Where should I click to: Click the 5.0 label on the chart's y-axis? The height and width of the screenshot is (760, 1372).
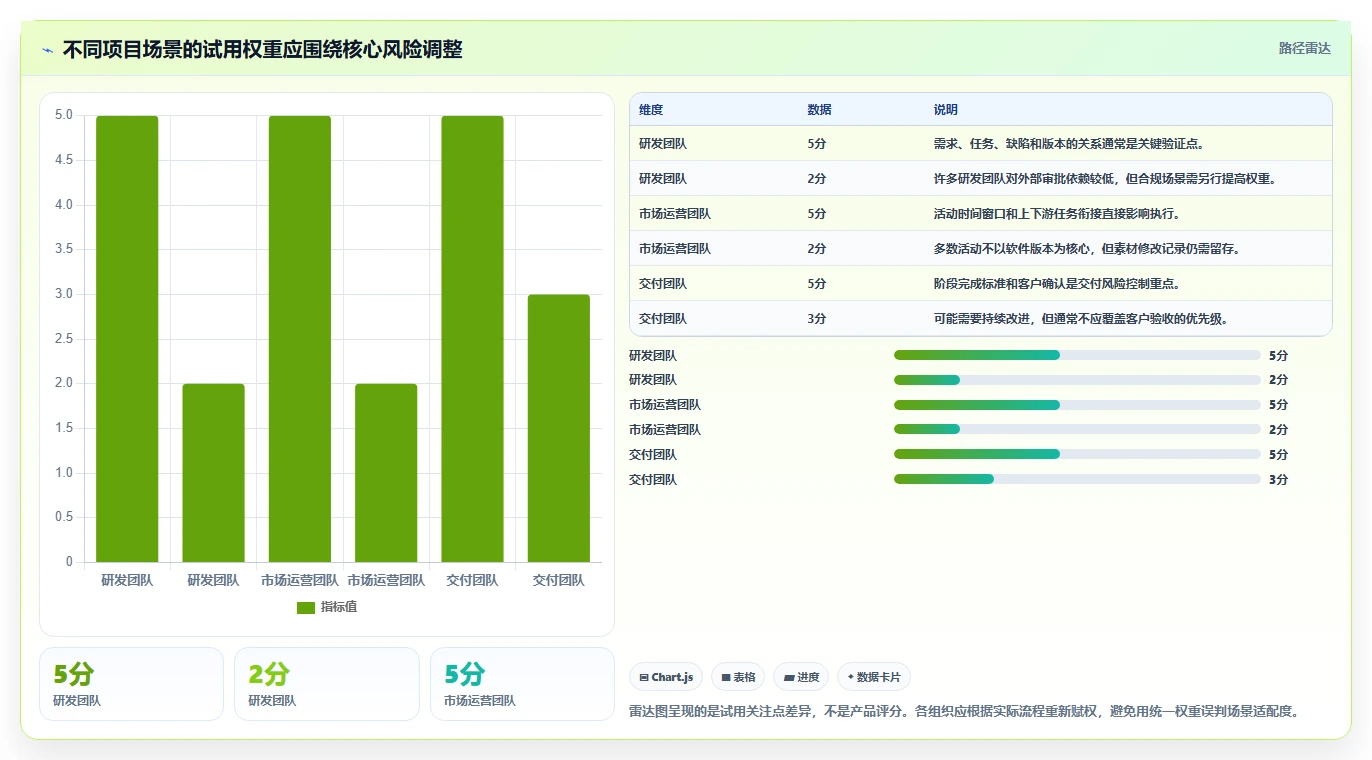click(x=64, y=115)
